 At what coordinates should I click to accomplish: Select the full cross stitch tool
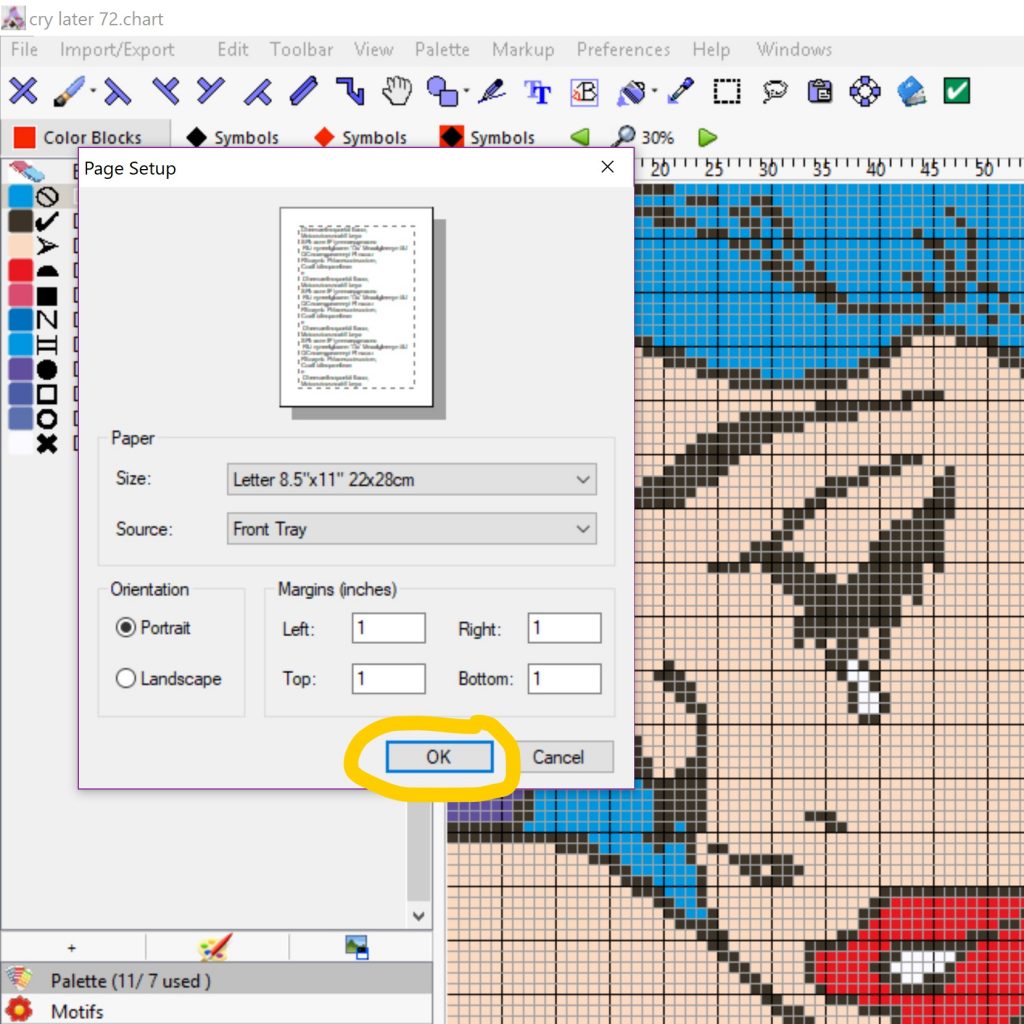[24, 91]
